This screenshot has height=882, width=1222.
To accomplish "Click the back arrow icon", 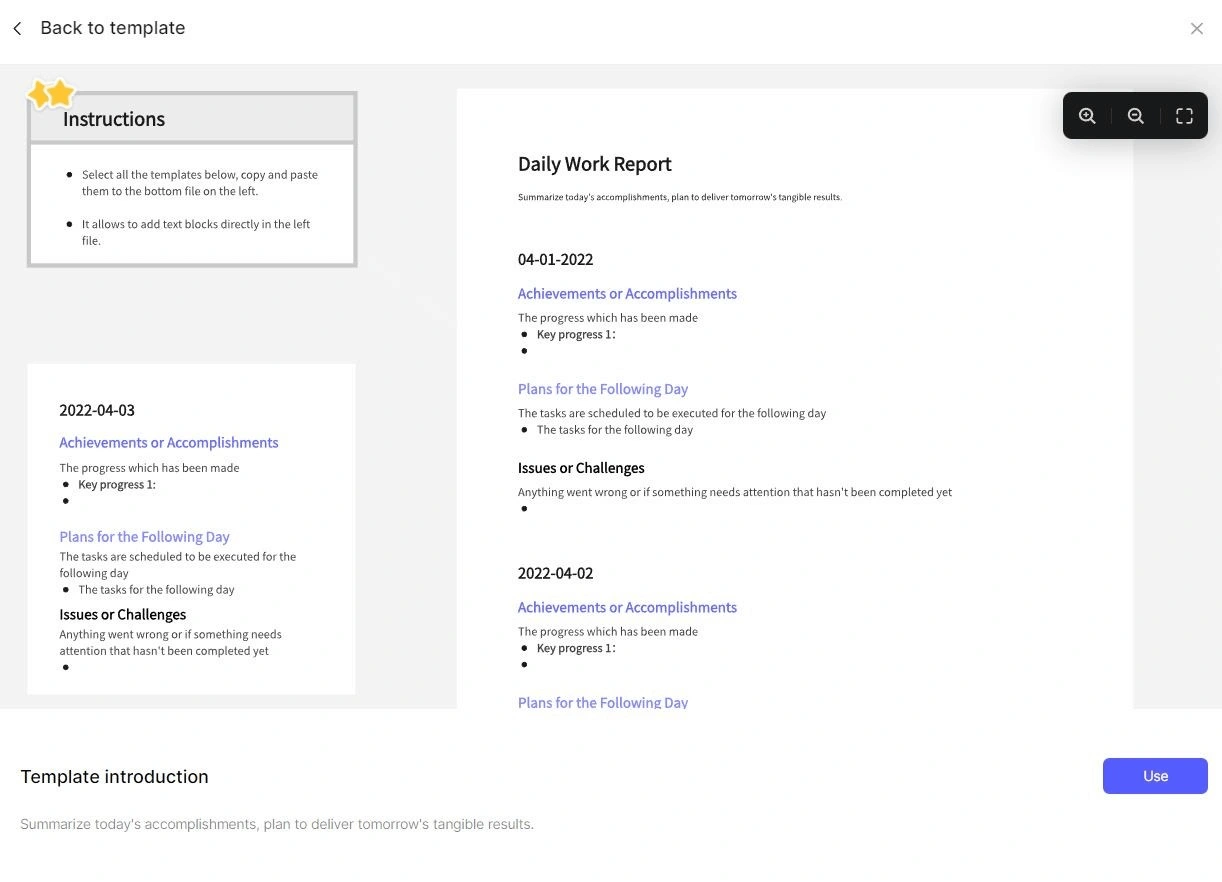I will pos(17,28).
